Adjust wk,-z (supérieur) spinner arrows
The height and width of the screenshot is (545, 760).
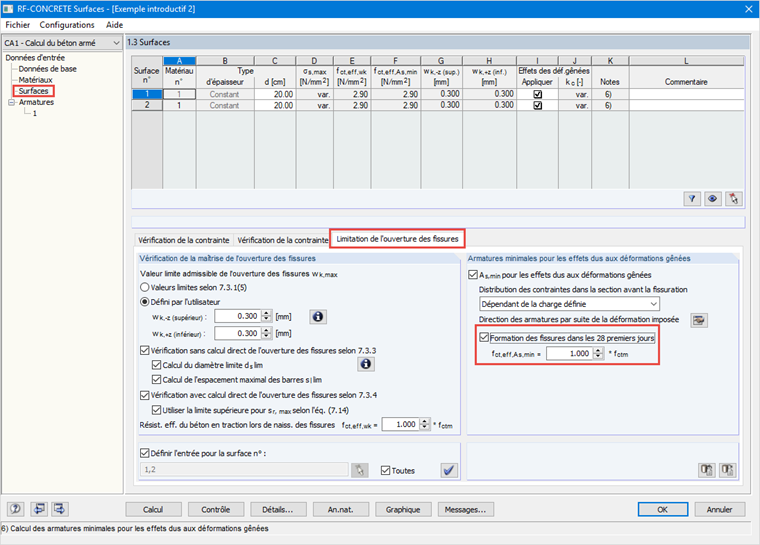pos(267,317)
